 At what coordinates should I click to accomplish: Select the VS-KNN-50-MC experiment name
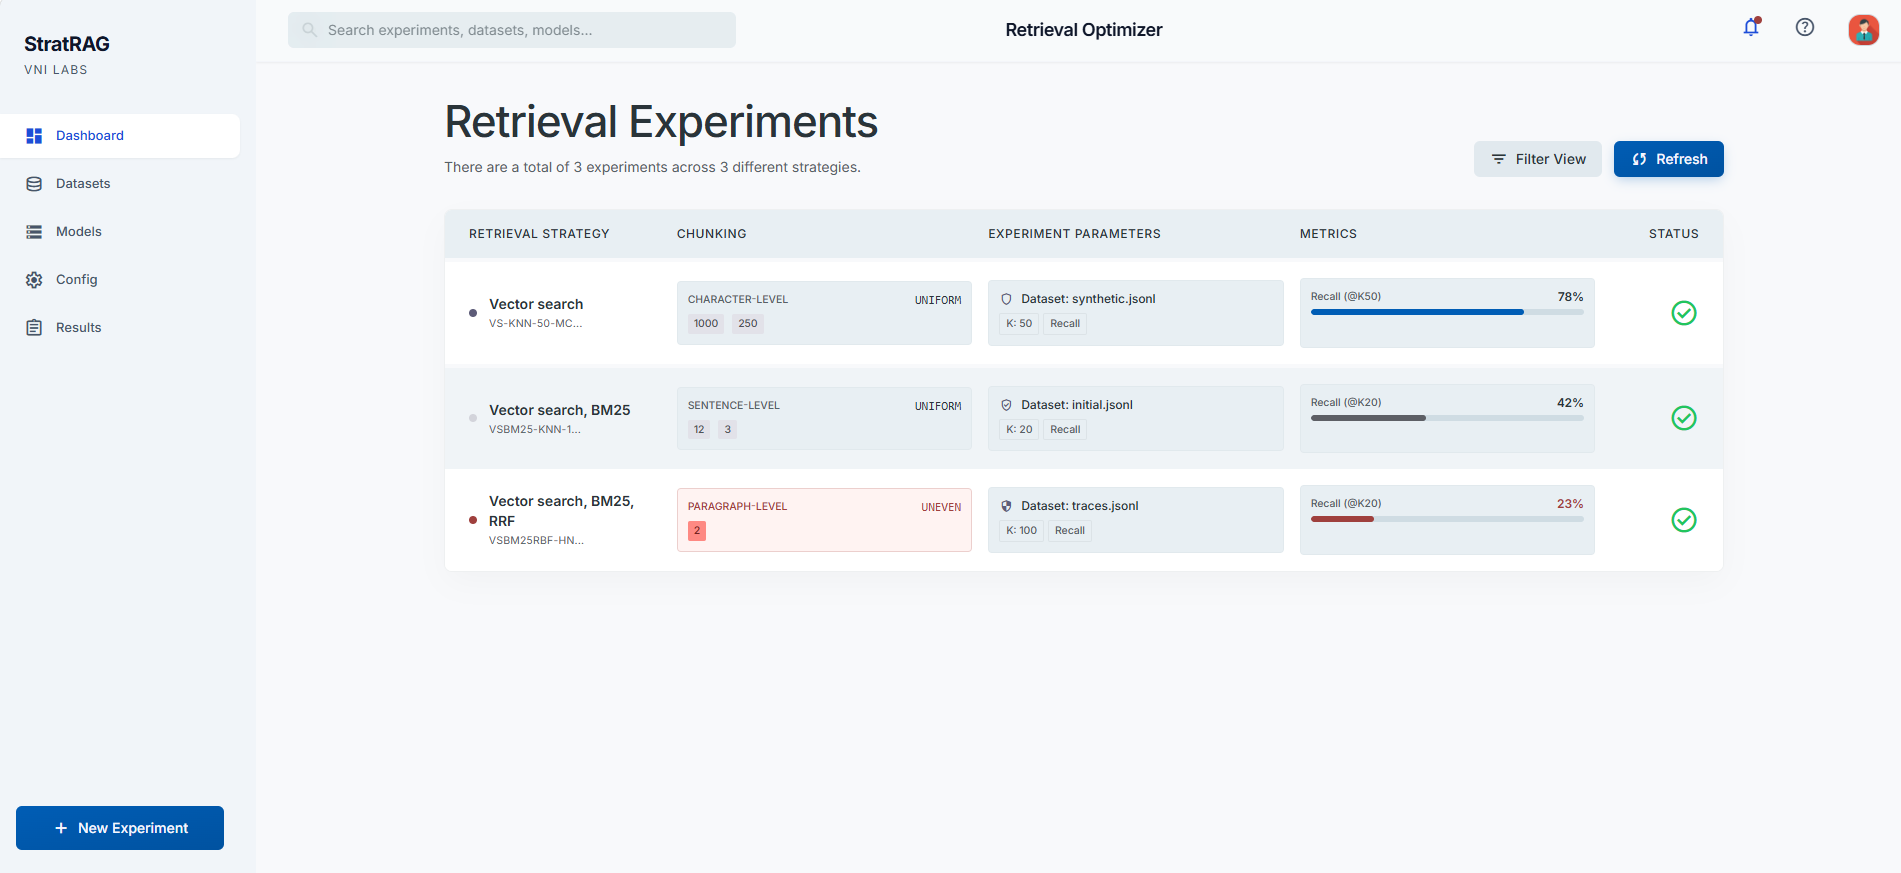pos(535,324)
